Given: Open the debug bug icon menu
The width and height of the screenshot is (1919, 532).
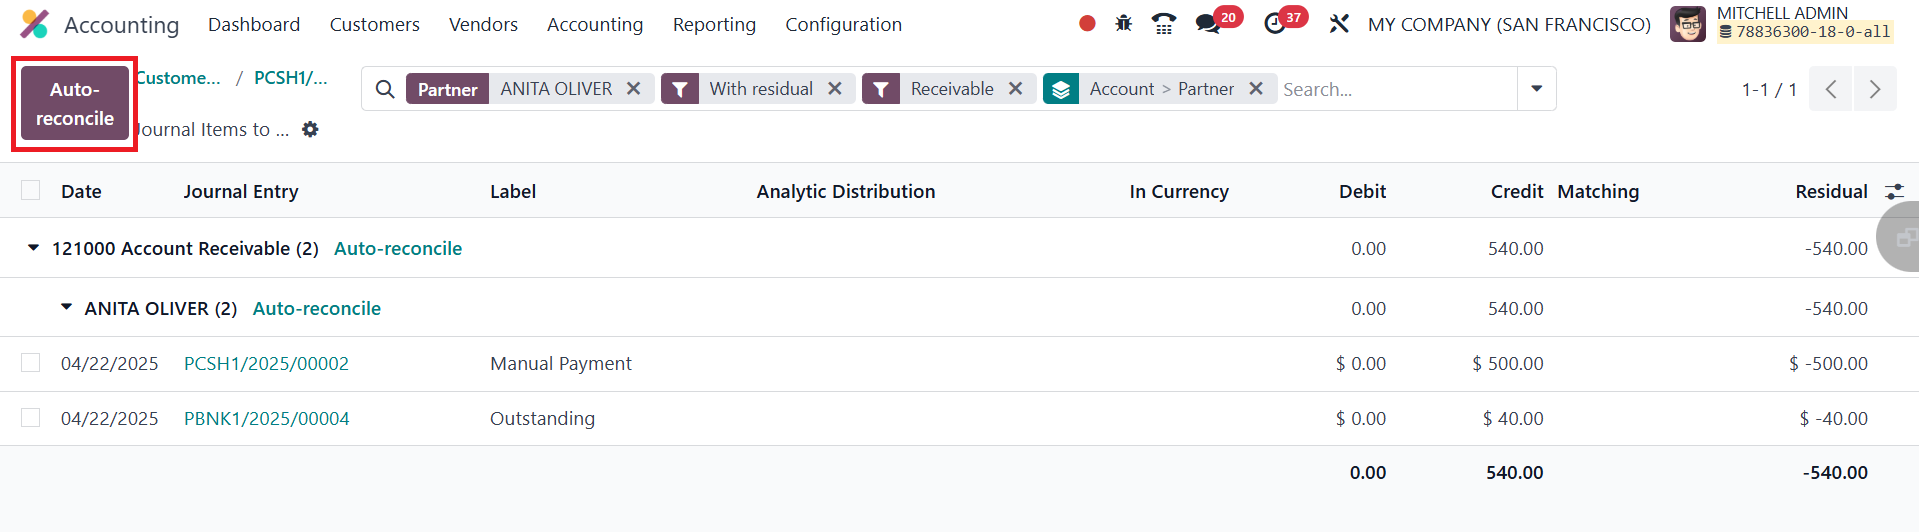Looking at the screenshot, I should (x=1124, y=23).
